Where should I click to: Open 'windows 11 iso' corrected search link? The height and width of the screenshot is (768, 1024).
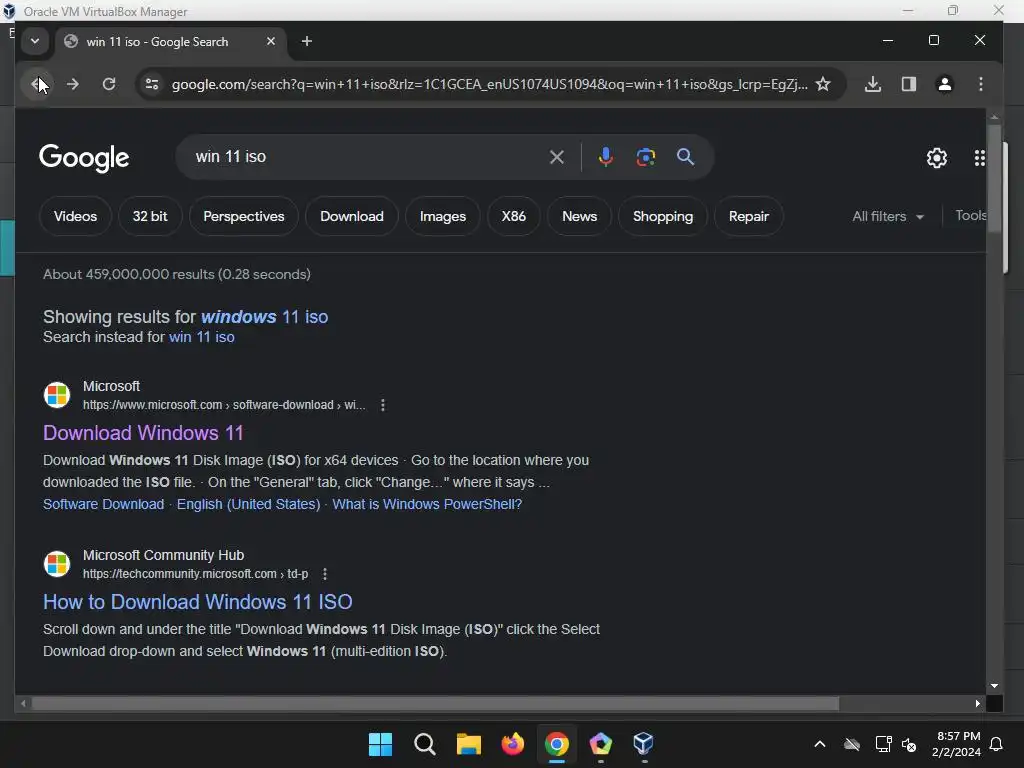(264, 317)
